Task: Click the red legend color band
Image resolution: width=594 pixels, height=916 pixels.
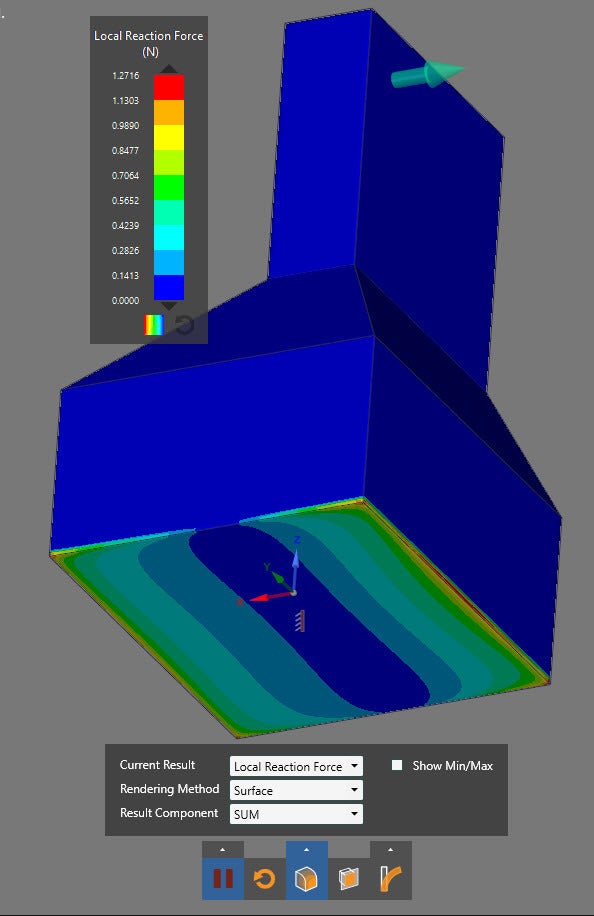Action: click(169, 87)
